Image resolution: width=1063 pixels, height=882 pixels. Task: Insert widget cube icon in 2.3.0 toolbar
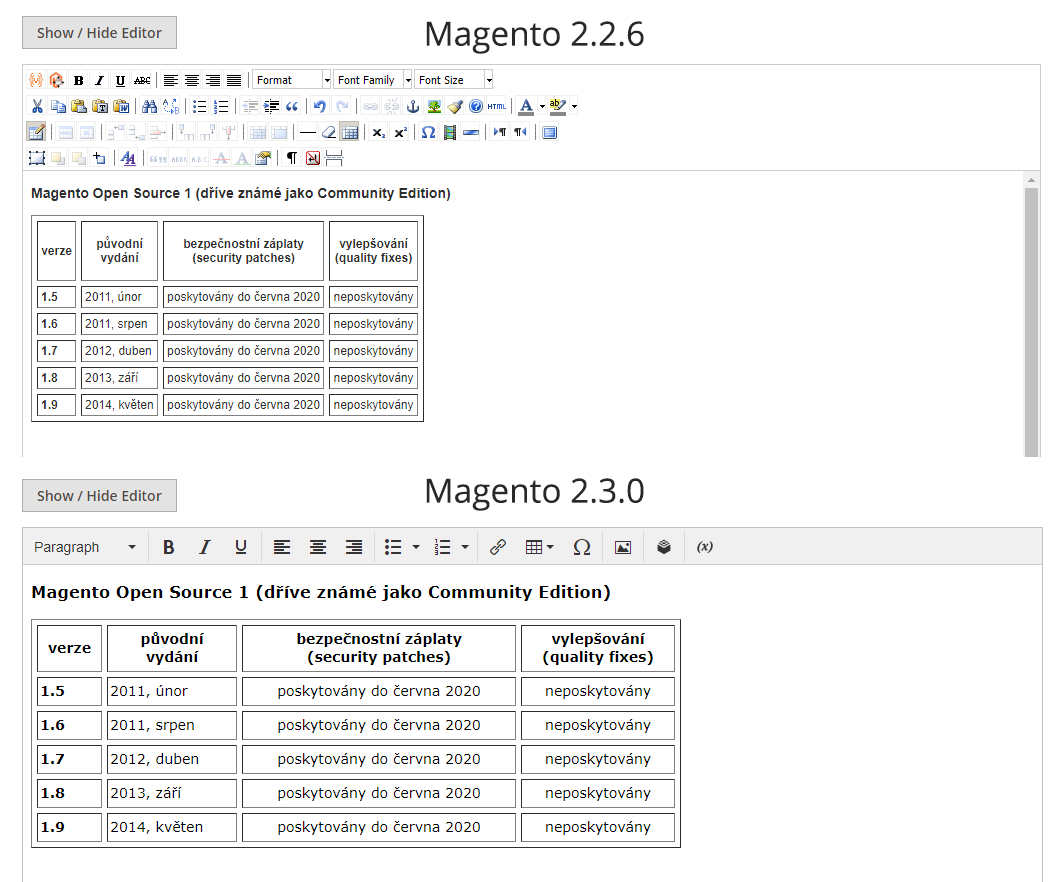664,547
